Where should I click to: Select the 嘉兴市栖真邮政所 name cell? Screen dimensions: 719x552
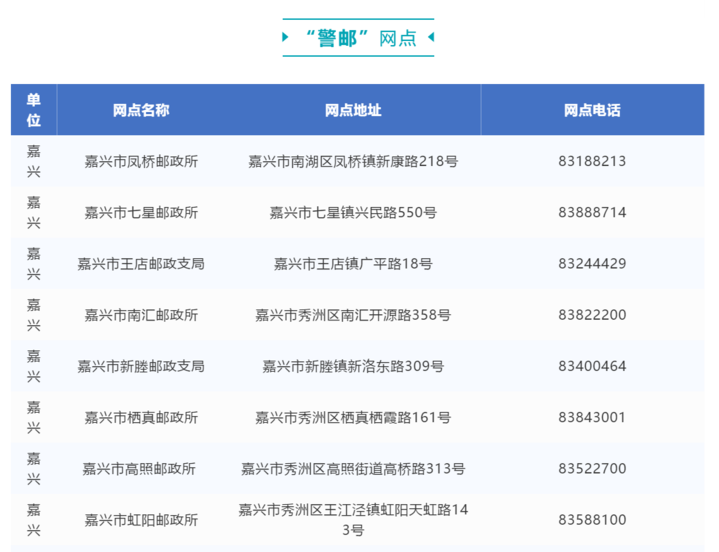click(x=141, y=418)
